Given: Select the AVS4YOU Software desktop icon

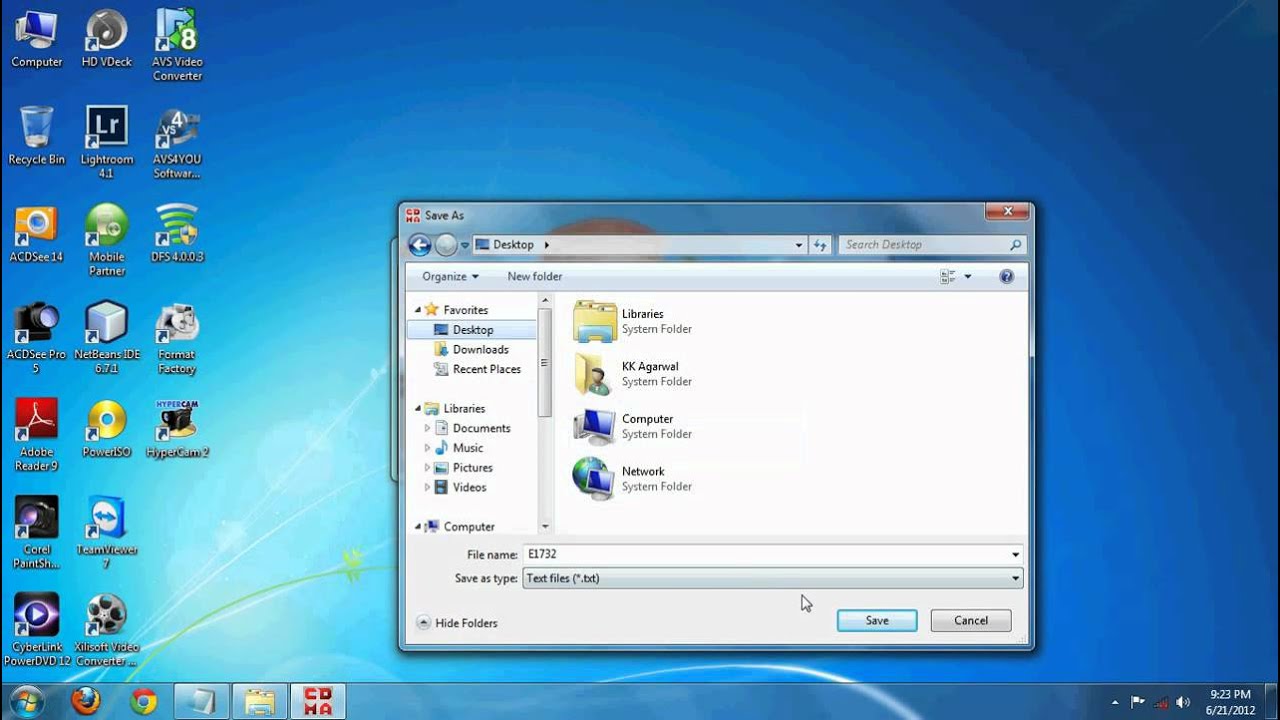Looking at the screenshot, I should [x=177, y=143].
